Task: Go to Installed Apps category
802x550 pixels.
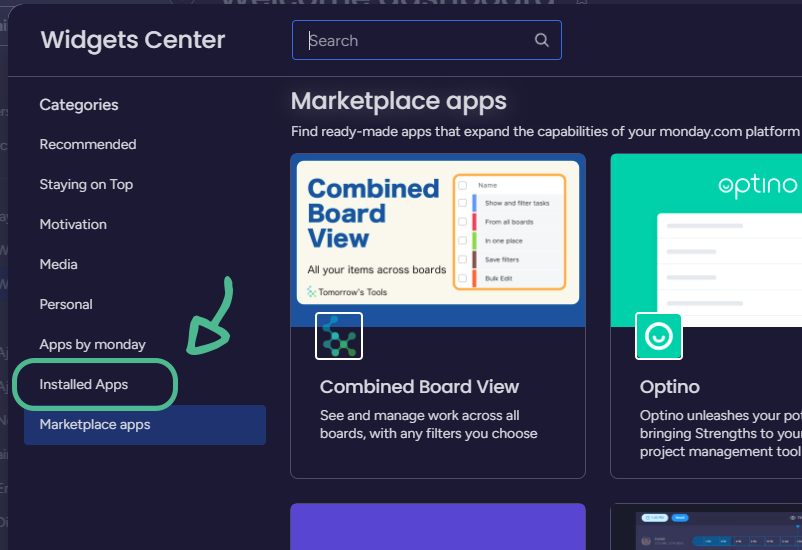Action: click(84, 385)
